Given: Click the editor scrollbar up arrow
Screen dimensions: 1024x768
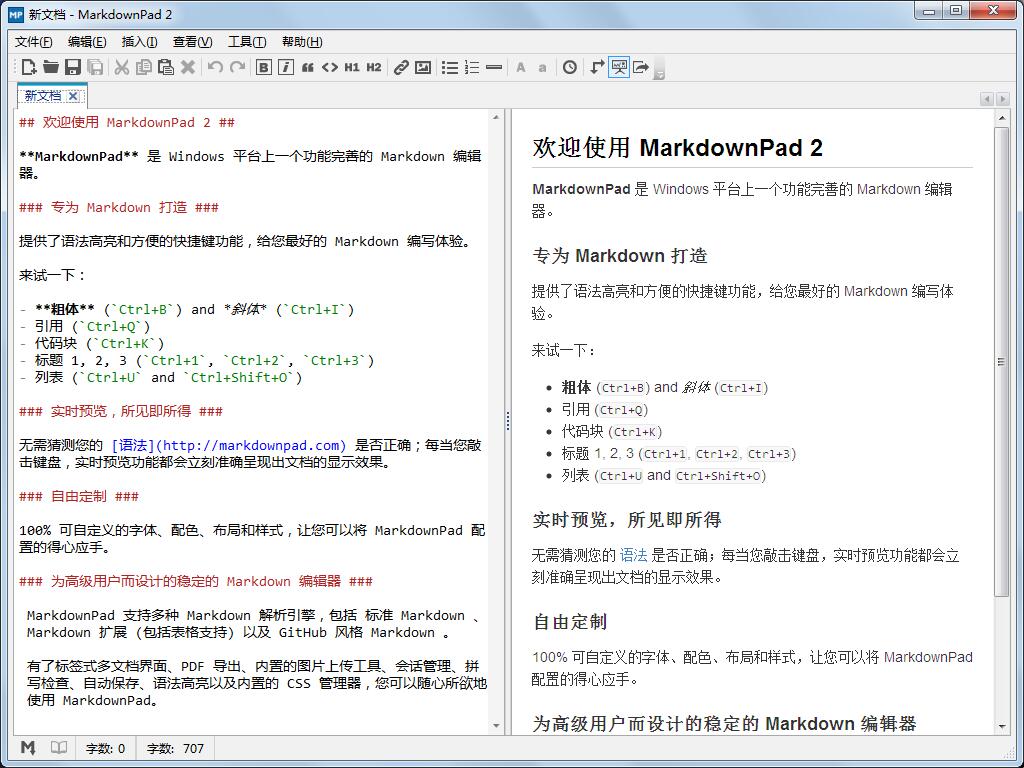Looking at the screenshot, I should pyautogui.click(x=496, y=117).
